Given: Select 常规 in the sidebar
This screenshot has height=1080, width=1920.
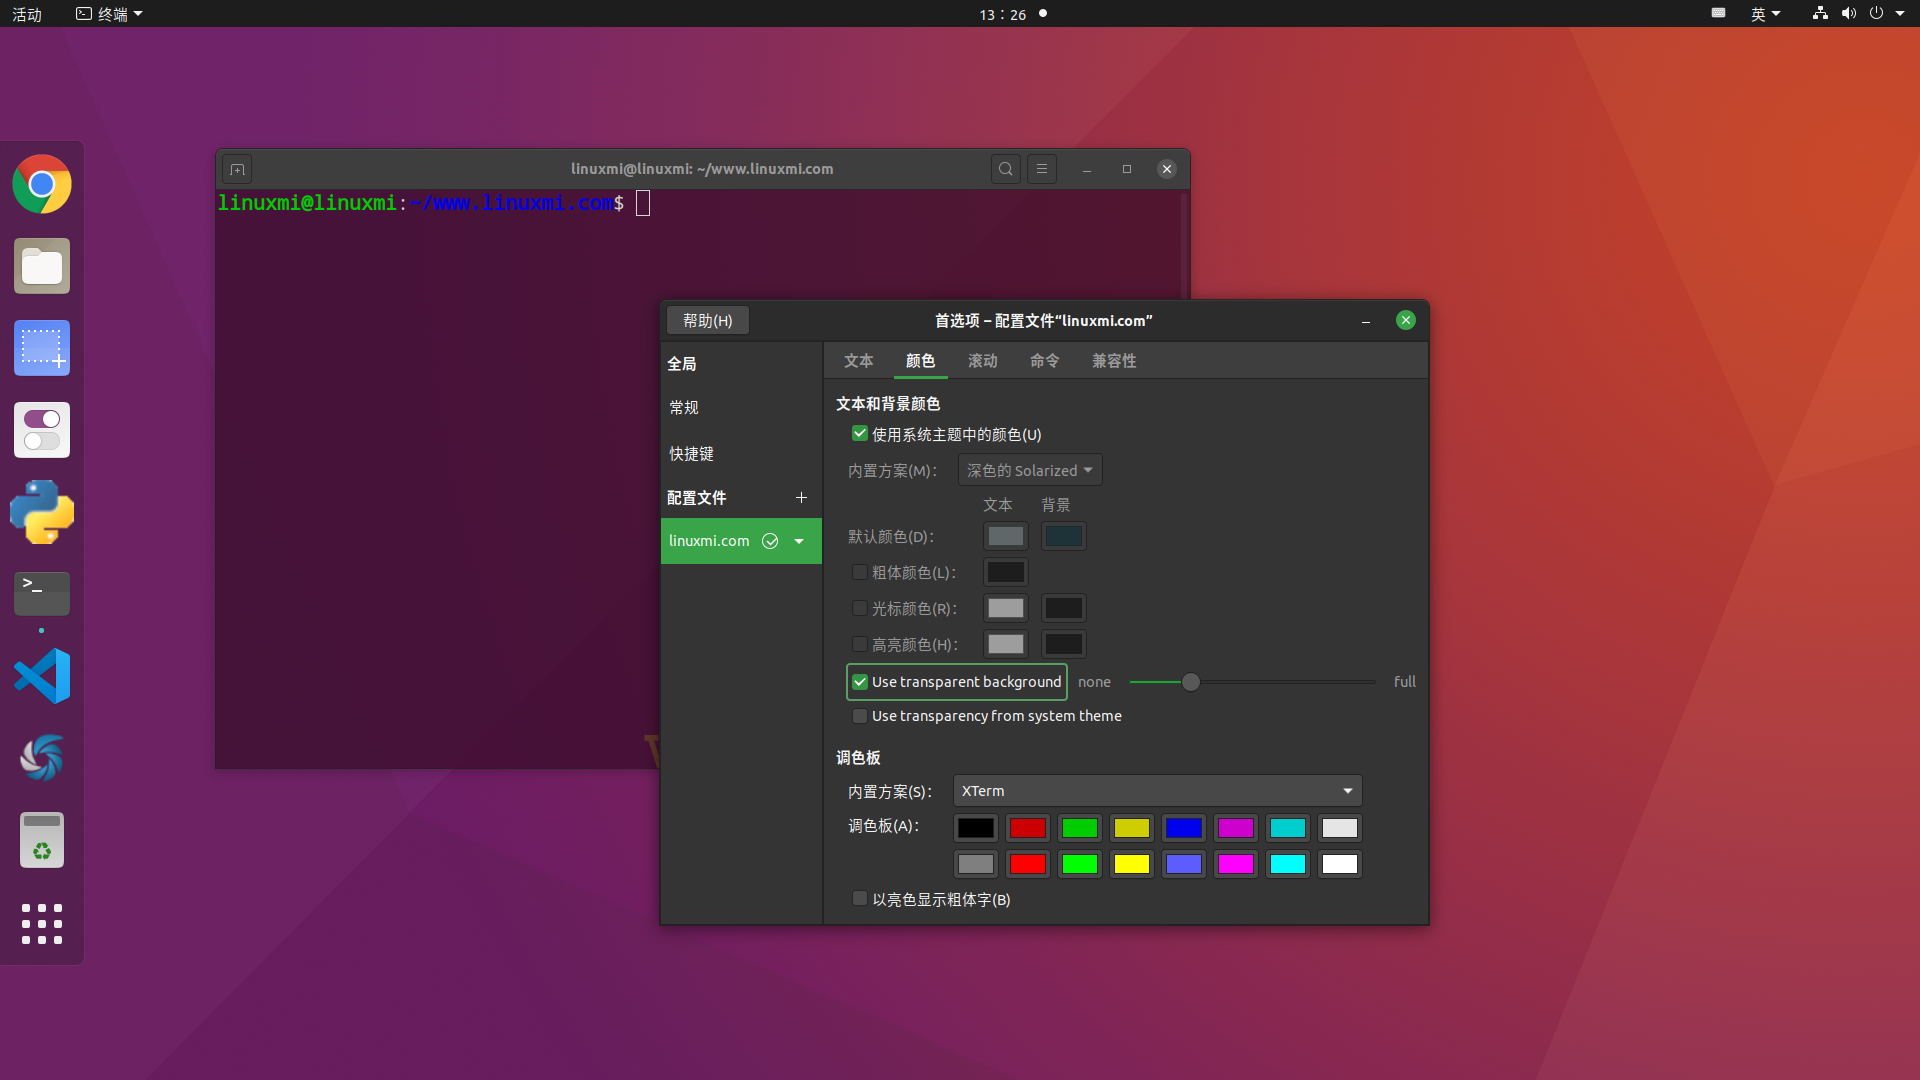Looking at the screenshot, I should click(741, 408).
